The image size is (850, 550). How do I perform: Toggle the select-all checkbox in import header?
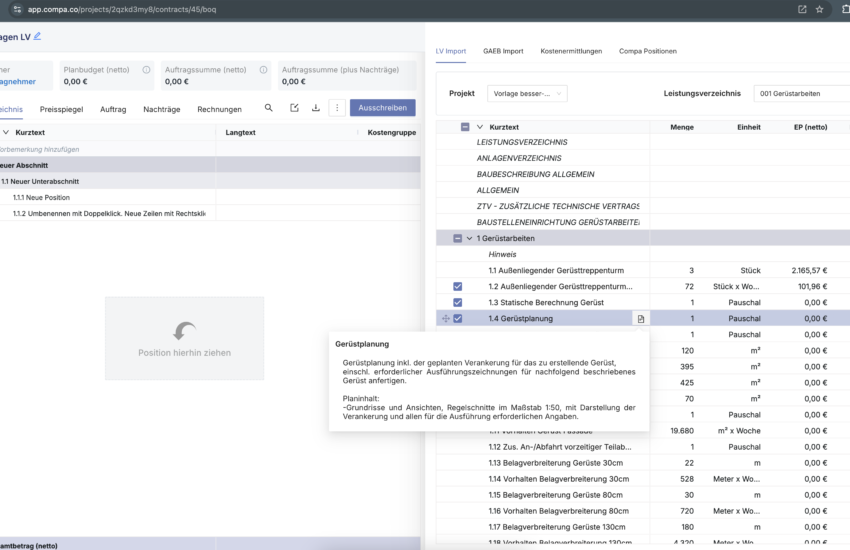point(465,127)
